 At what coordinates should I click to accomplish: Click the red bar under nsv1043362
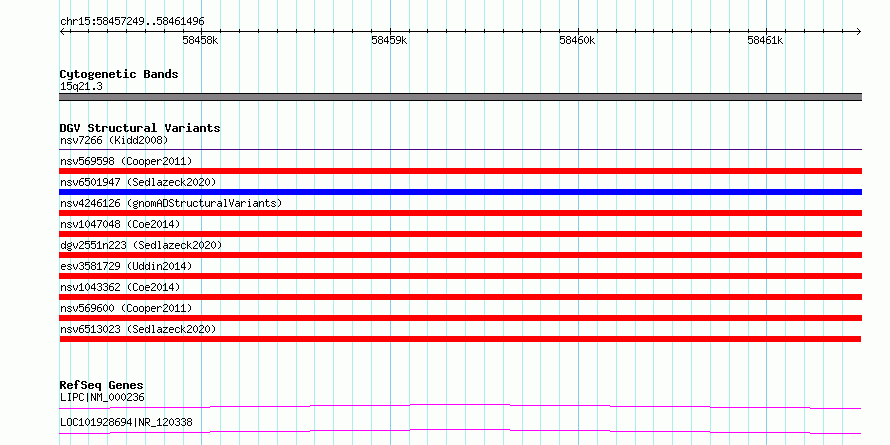pyautogui.click(x=460, y=297)
